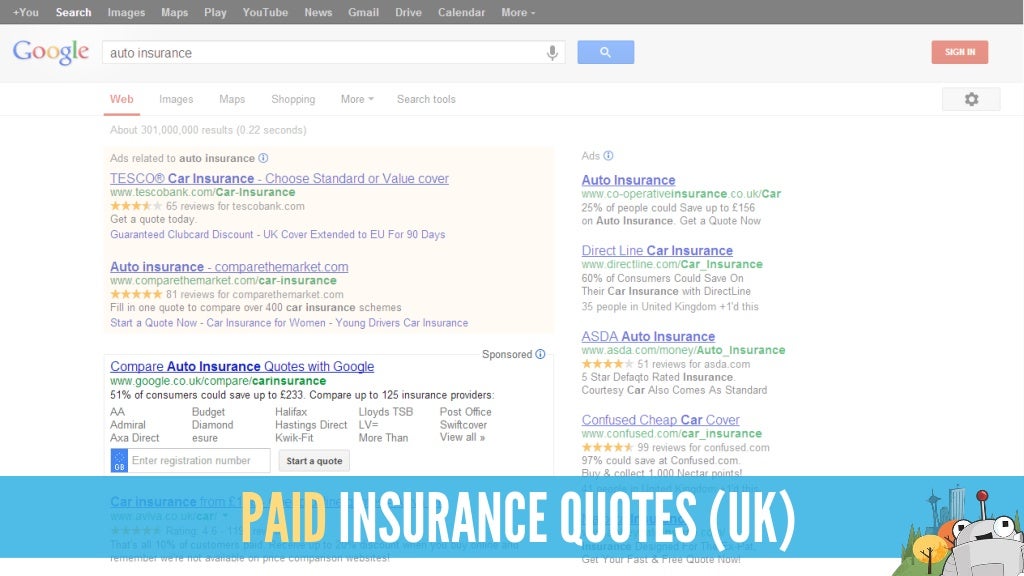Click the info icon next to Sponsored
Viewport: 1024px width, 576px height.
pyautogui.click(x=540, y=354)
